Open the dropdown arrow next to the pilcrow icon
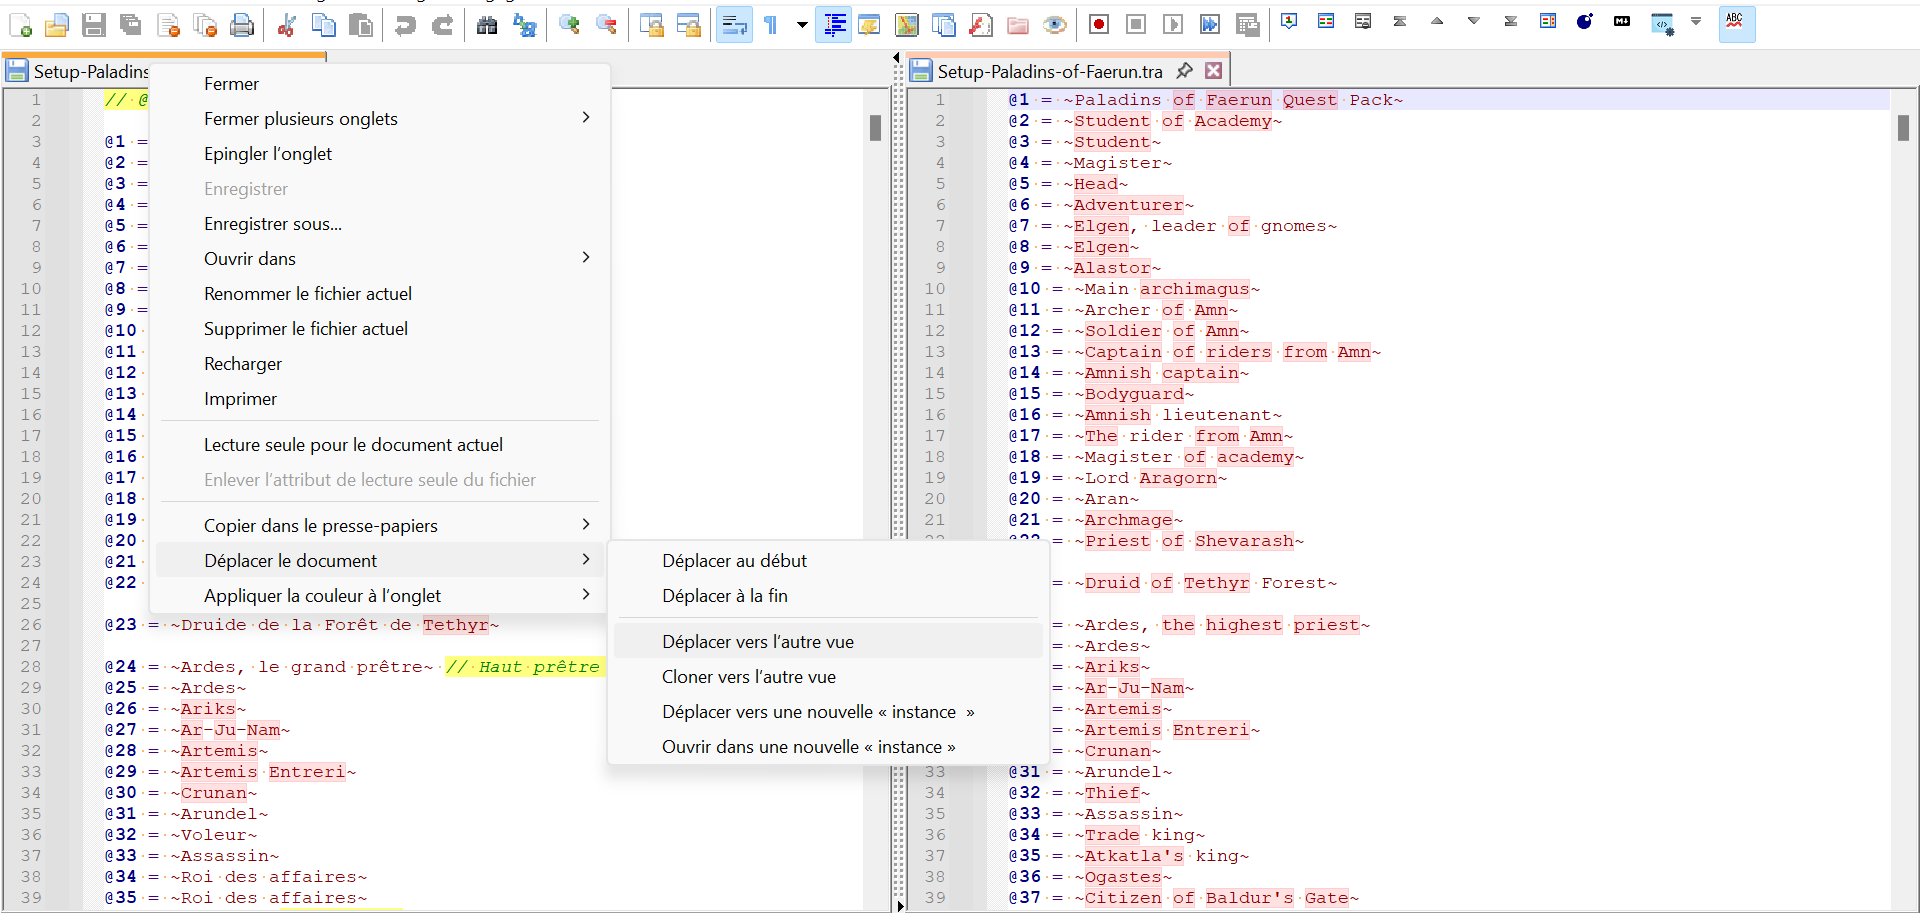 (802, 25)
